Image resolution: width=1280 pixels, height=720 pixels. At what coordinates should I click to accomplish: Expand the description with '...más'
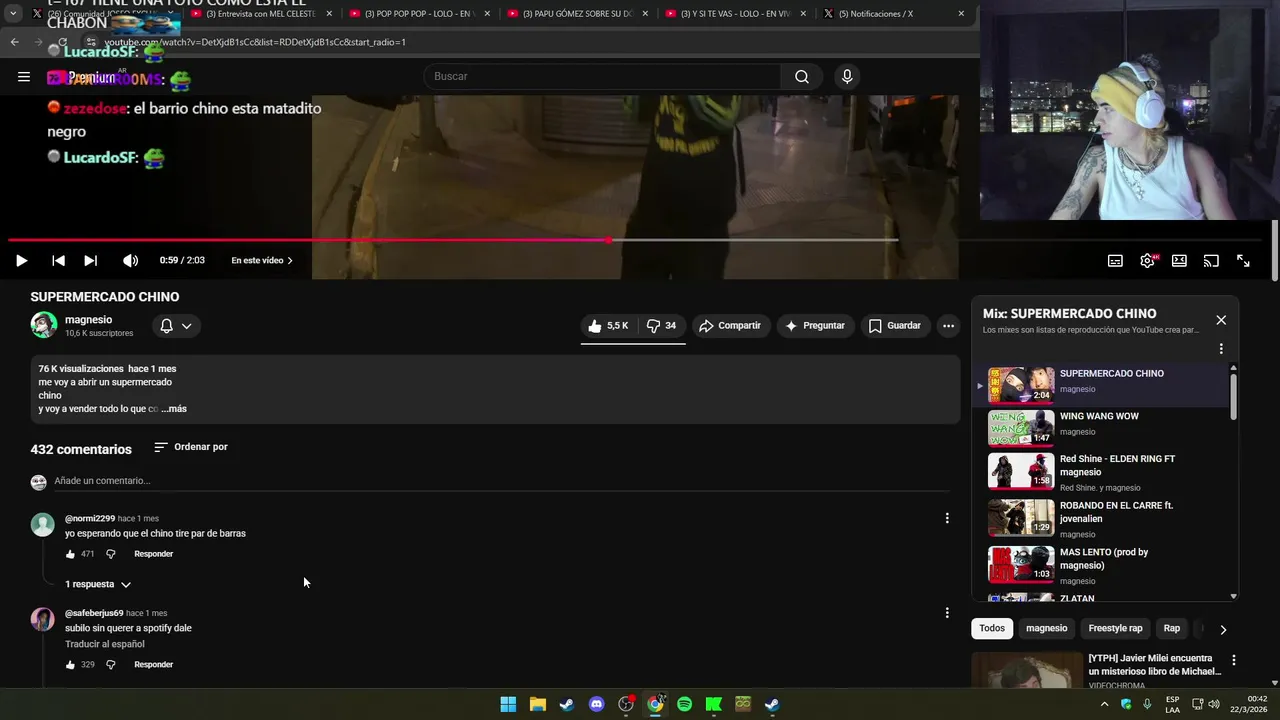coord(174,409)
